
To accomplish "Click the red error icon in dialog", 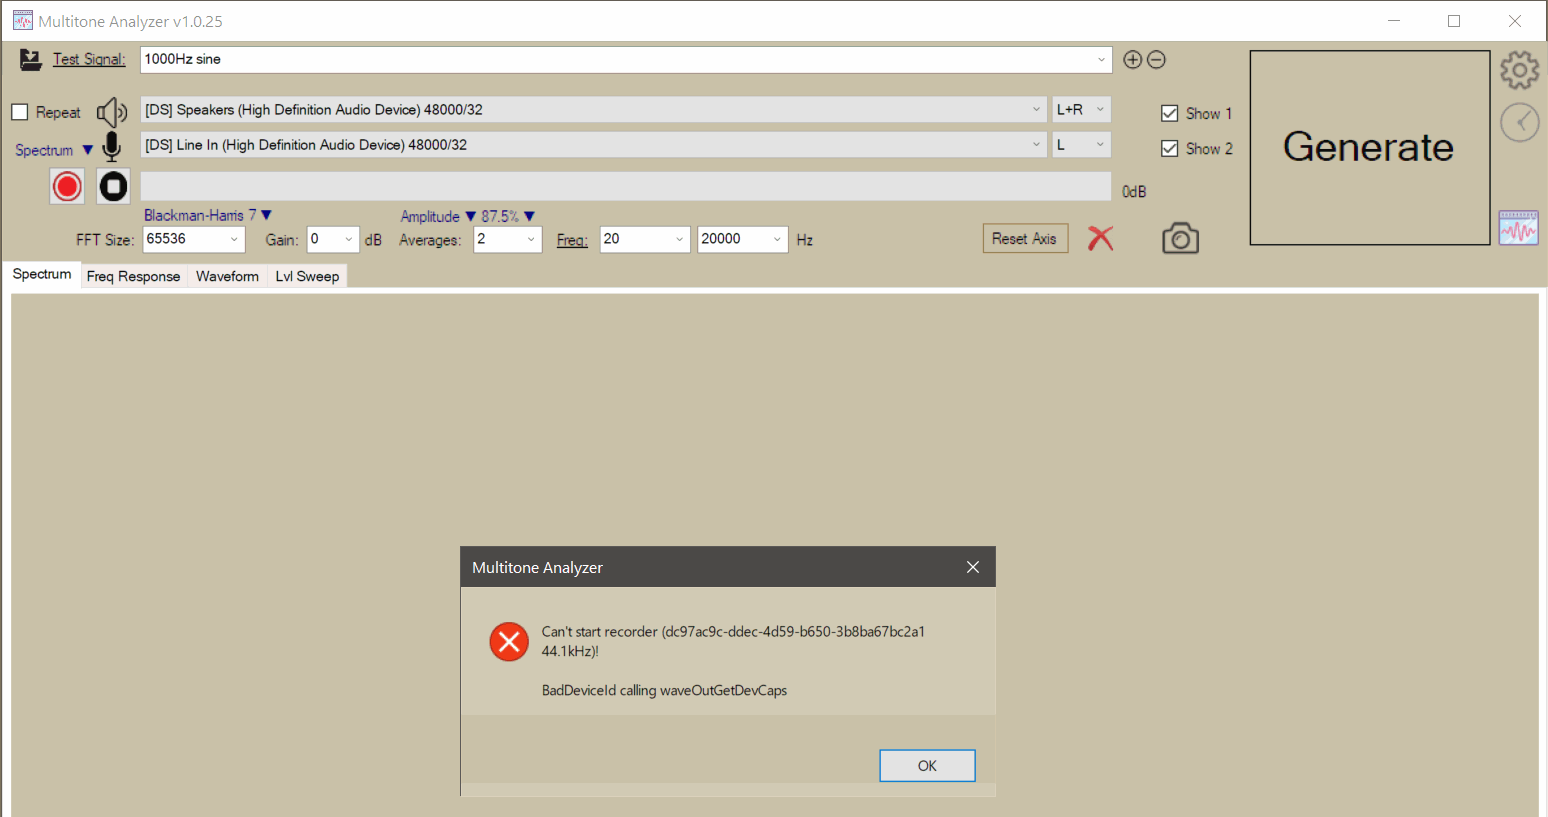I will [x=509, y=641].
